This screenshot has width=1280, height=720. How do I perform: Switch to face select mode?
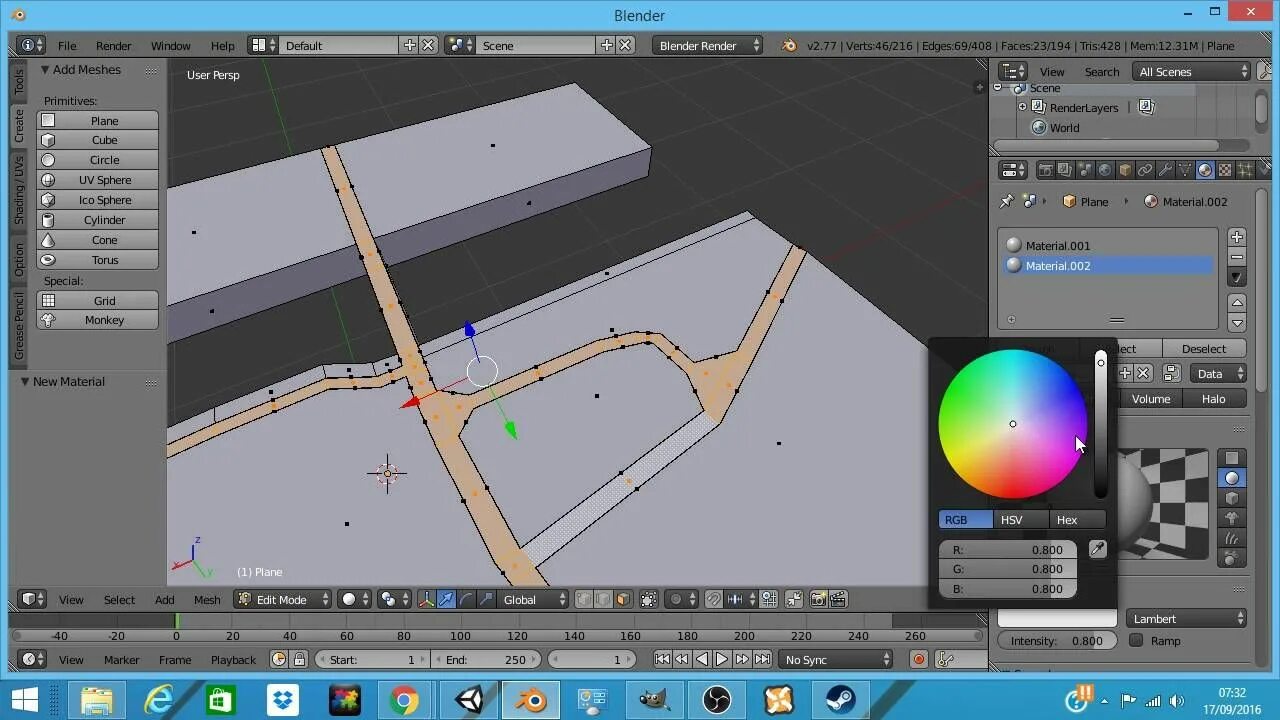pos(624,599)
